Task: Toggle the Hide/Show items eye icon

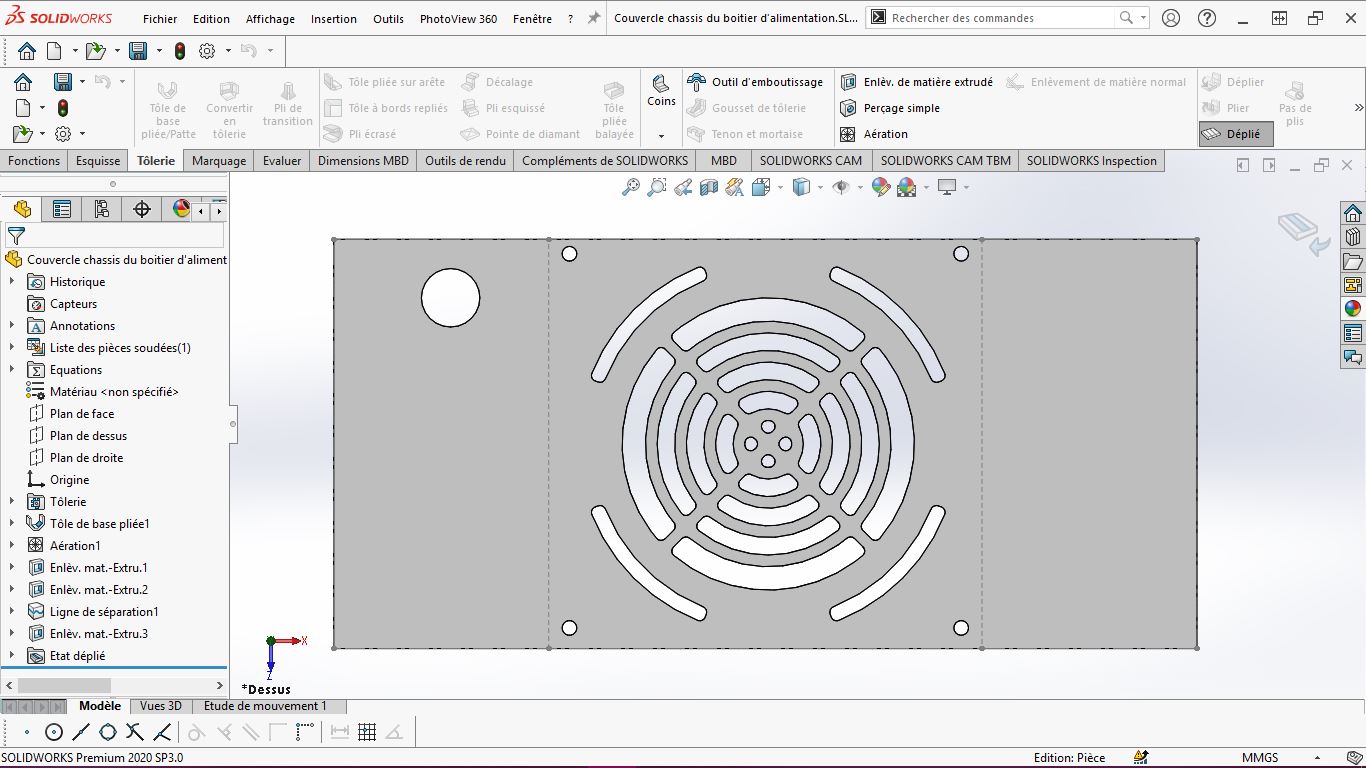Action: tap(841, 187)
